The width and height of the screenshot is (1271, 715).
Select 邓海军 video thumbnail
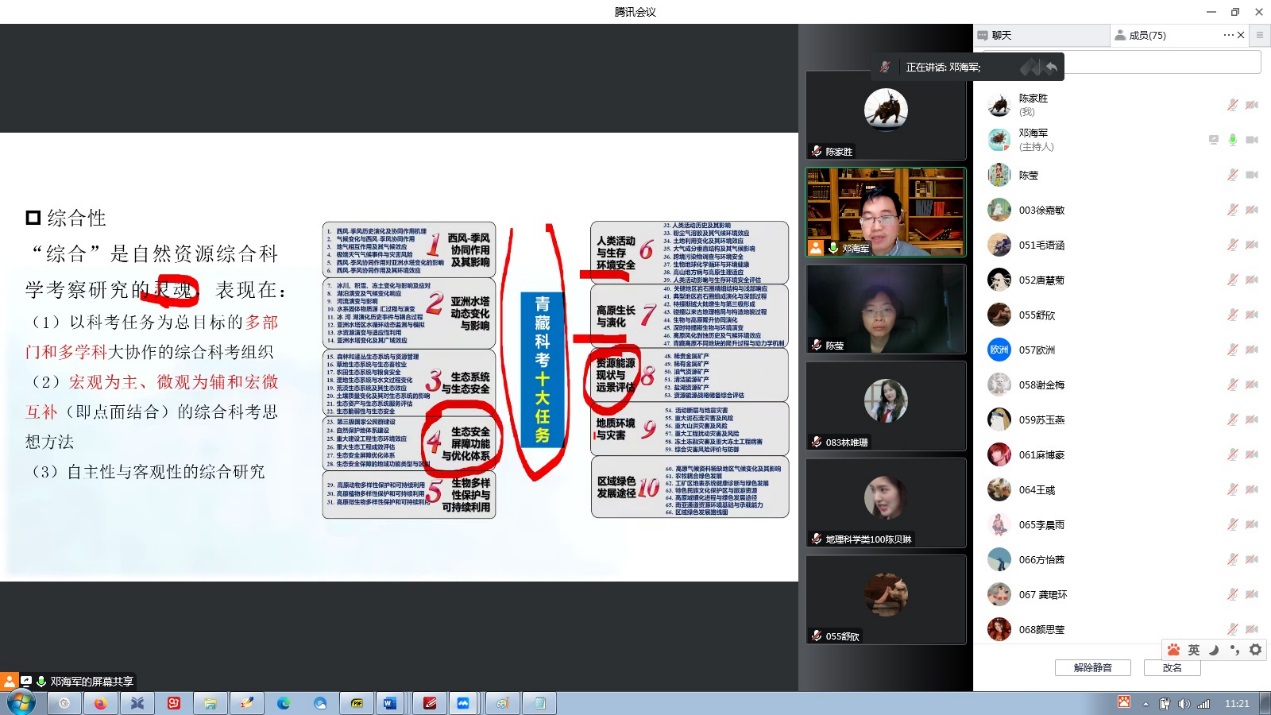(x=886, y=212)
